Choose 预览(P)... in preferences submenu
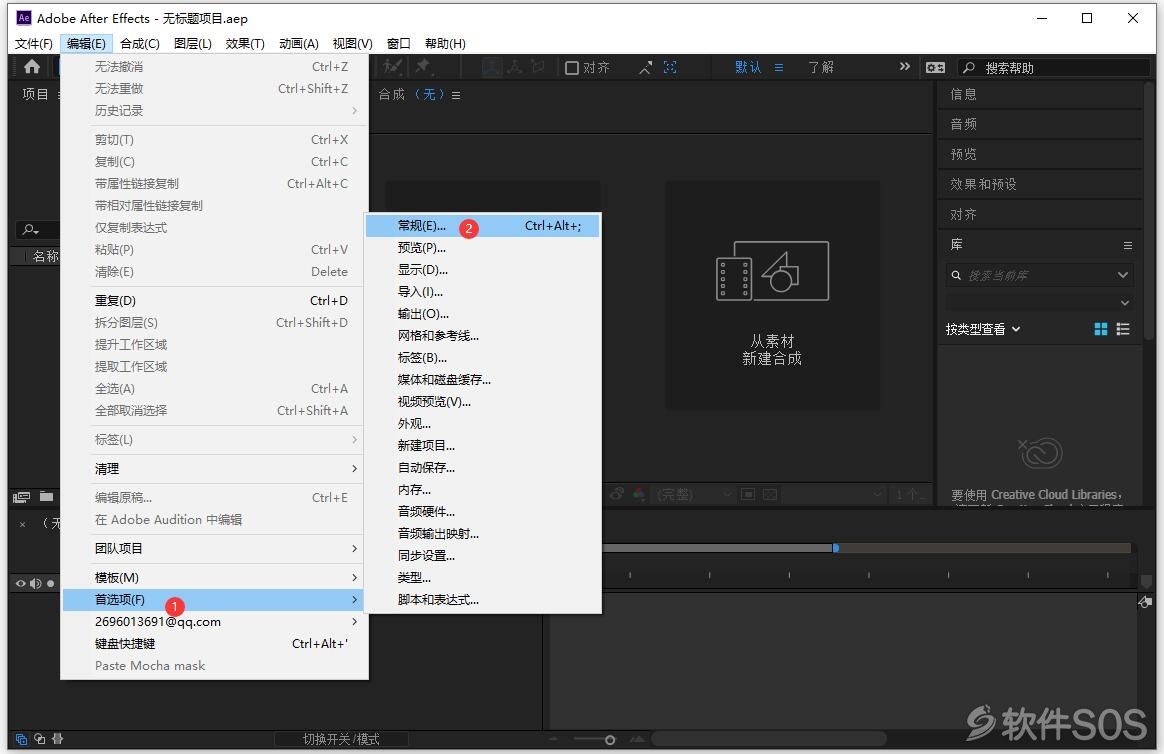 [483, 248]
